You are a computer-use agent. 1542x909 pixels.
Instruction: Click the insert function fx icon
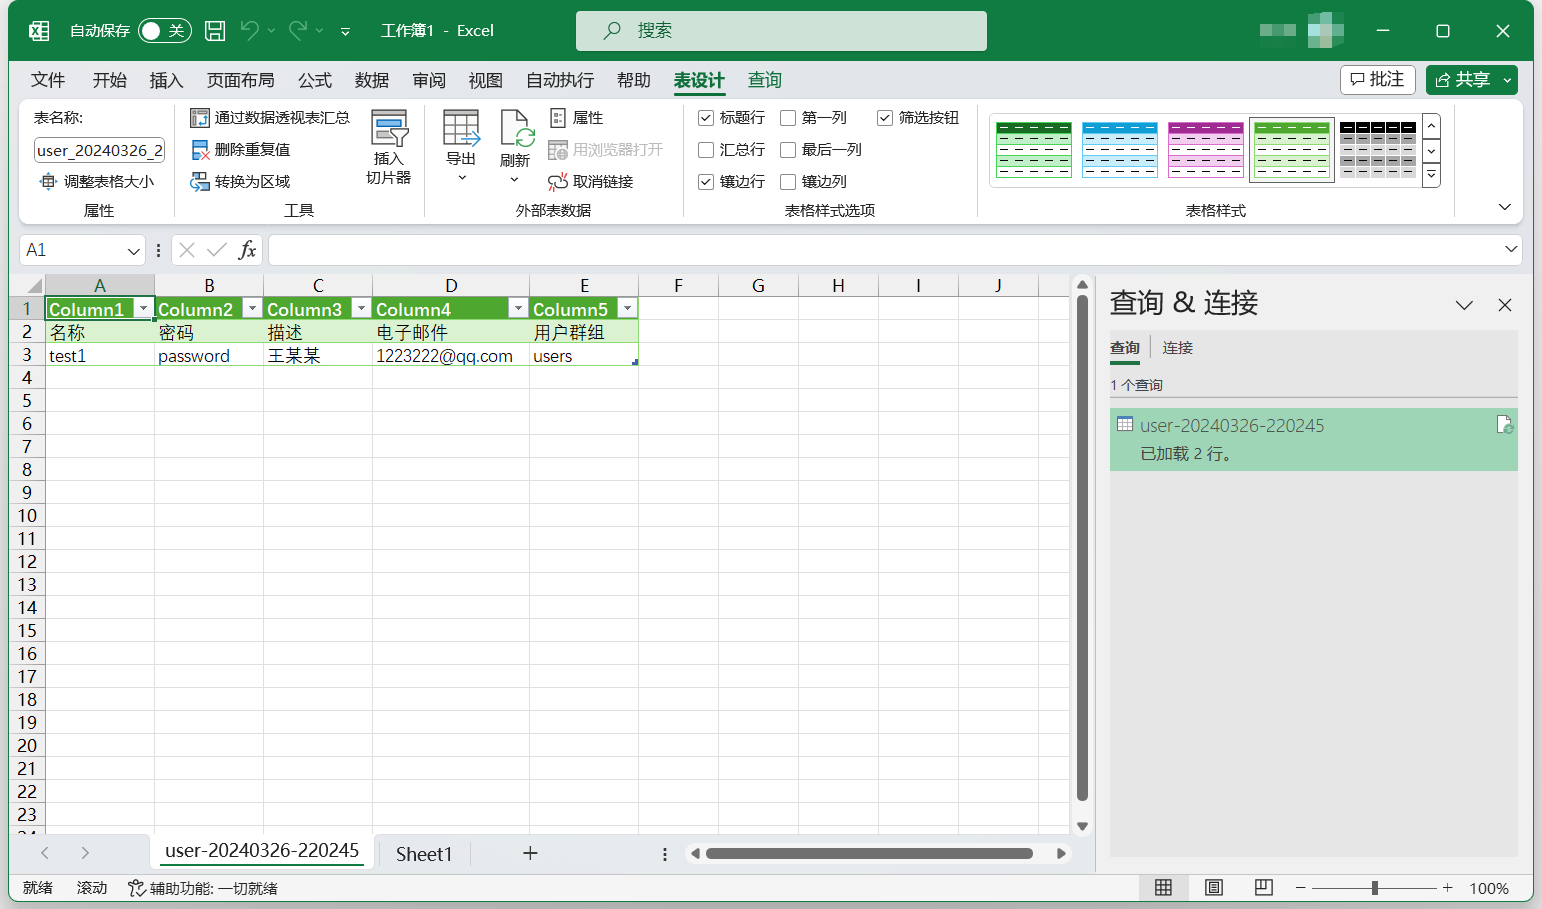[x=247, y=250]
